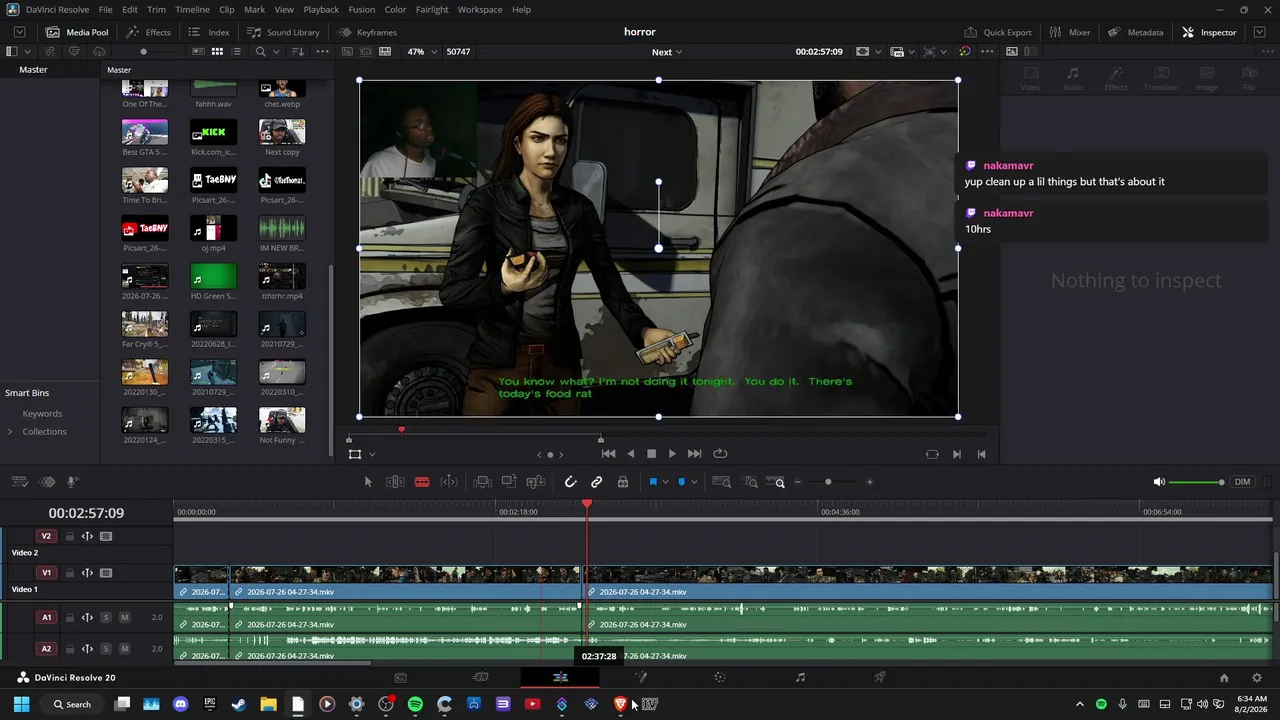
Task: Lock the V1 video track
Action: 69,573
